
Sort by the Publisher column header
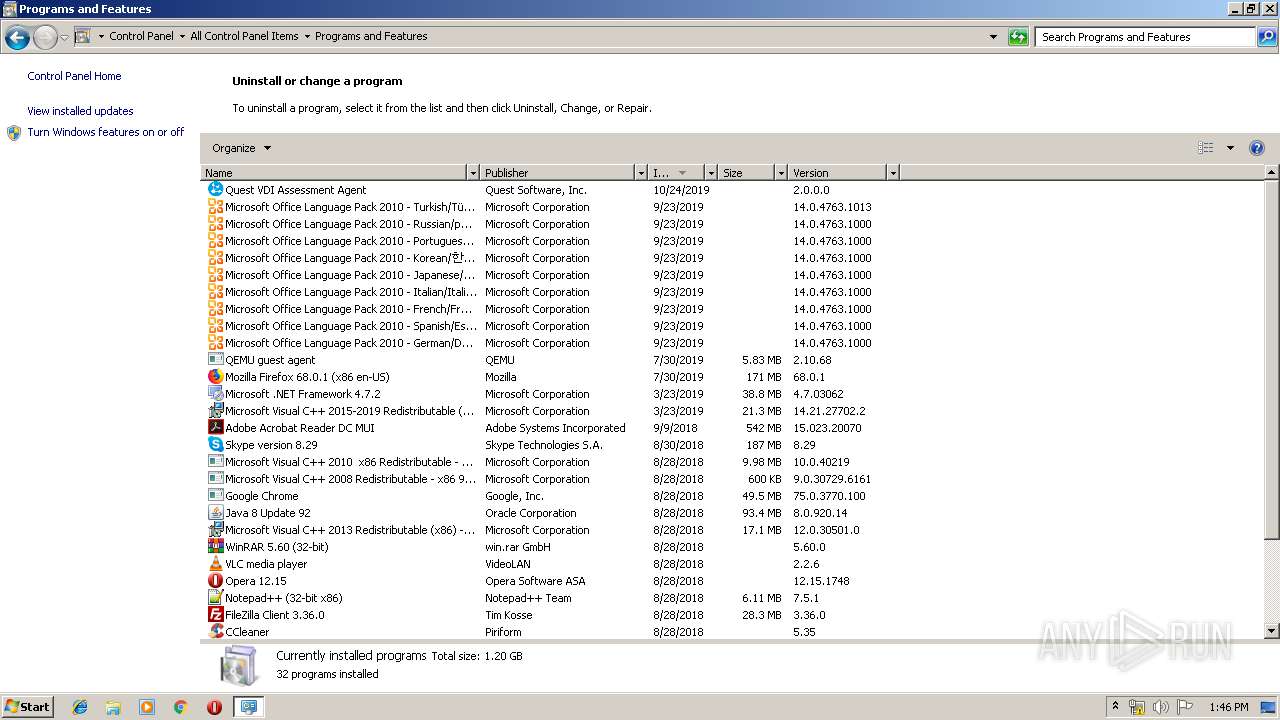point(557,173)
